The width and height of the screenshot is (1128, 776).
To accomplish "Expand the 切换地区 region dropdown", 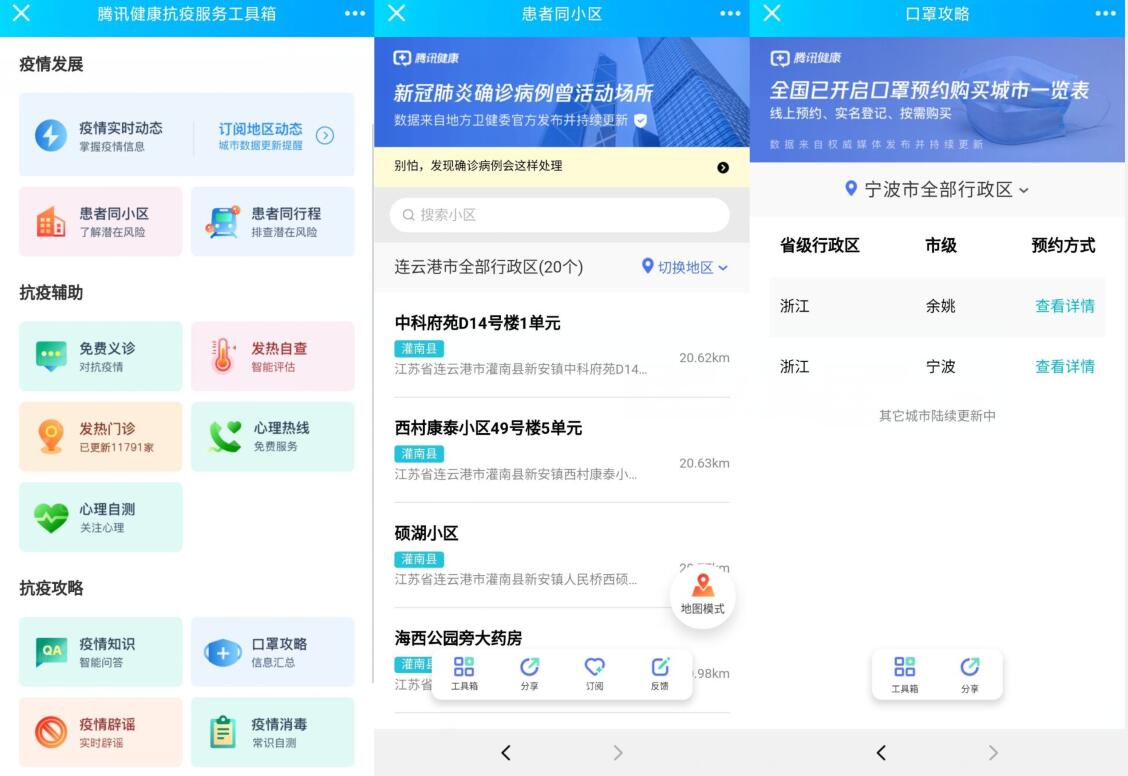I will pos(685,267).
